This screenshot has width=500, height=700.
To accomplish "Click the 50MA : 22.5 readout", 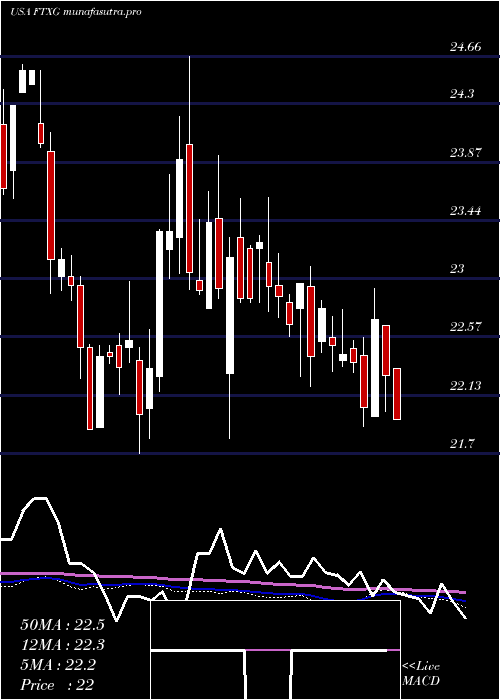I will tap(62, 625).
